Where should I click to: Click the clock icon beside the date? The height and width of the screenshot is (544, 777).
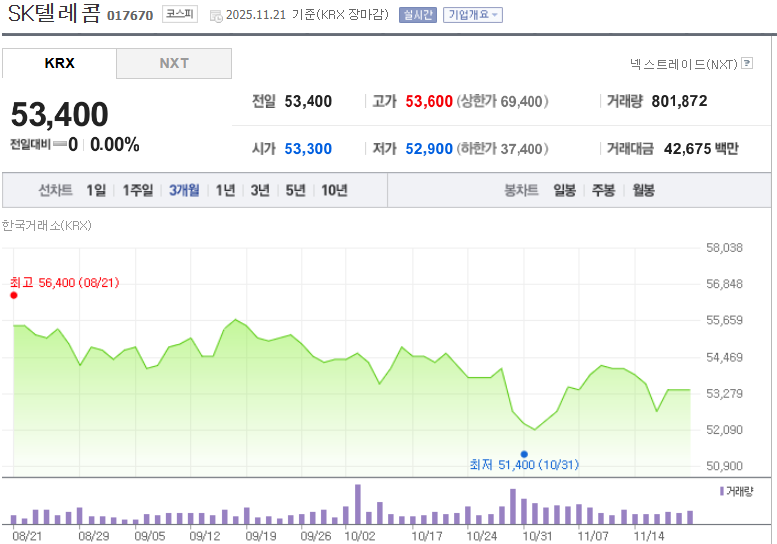click(216, 16)
